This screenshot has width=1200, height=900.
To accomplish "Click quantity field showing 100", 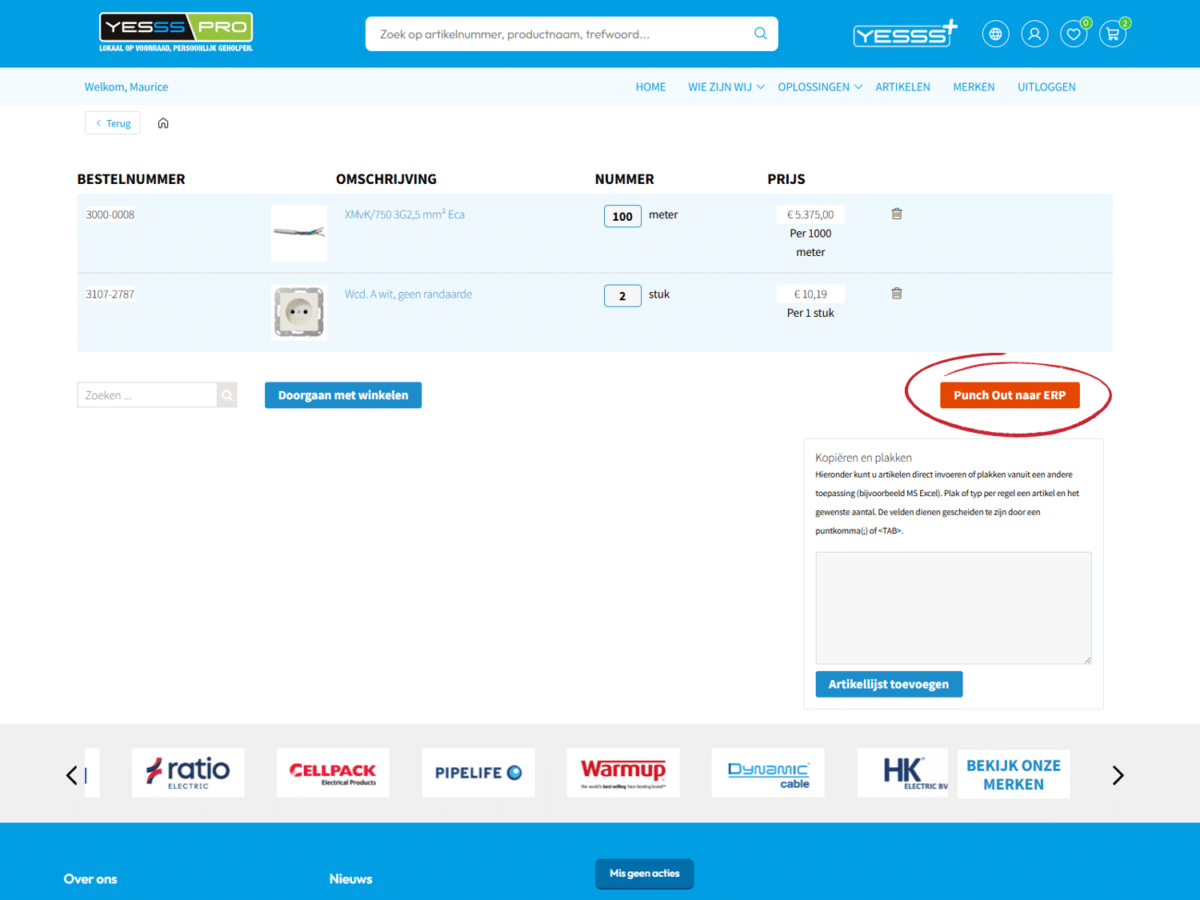I will 623,216.
